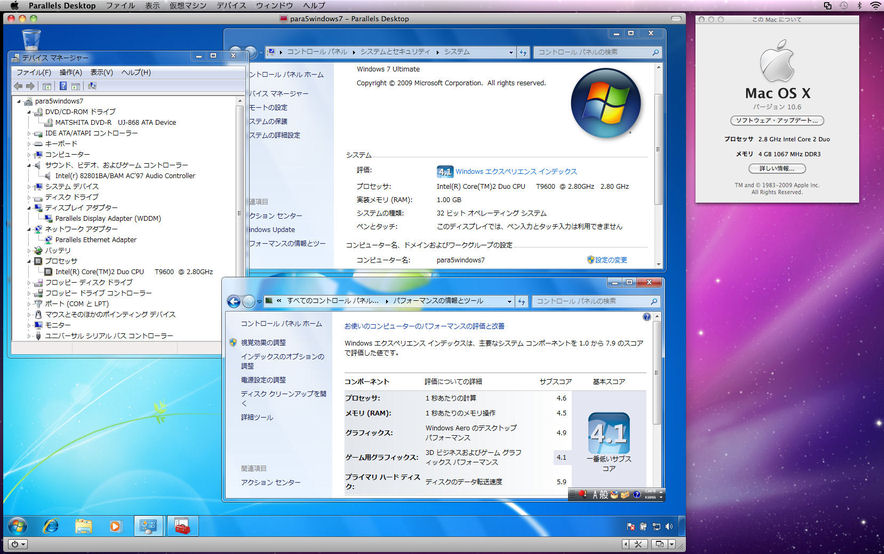Select the red toolbox Device Manager taskbar button
The height and width of the screenshot is (554, 884).
(x=182, y=526)
